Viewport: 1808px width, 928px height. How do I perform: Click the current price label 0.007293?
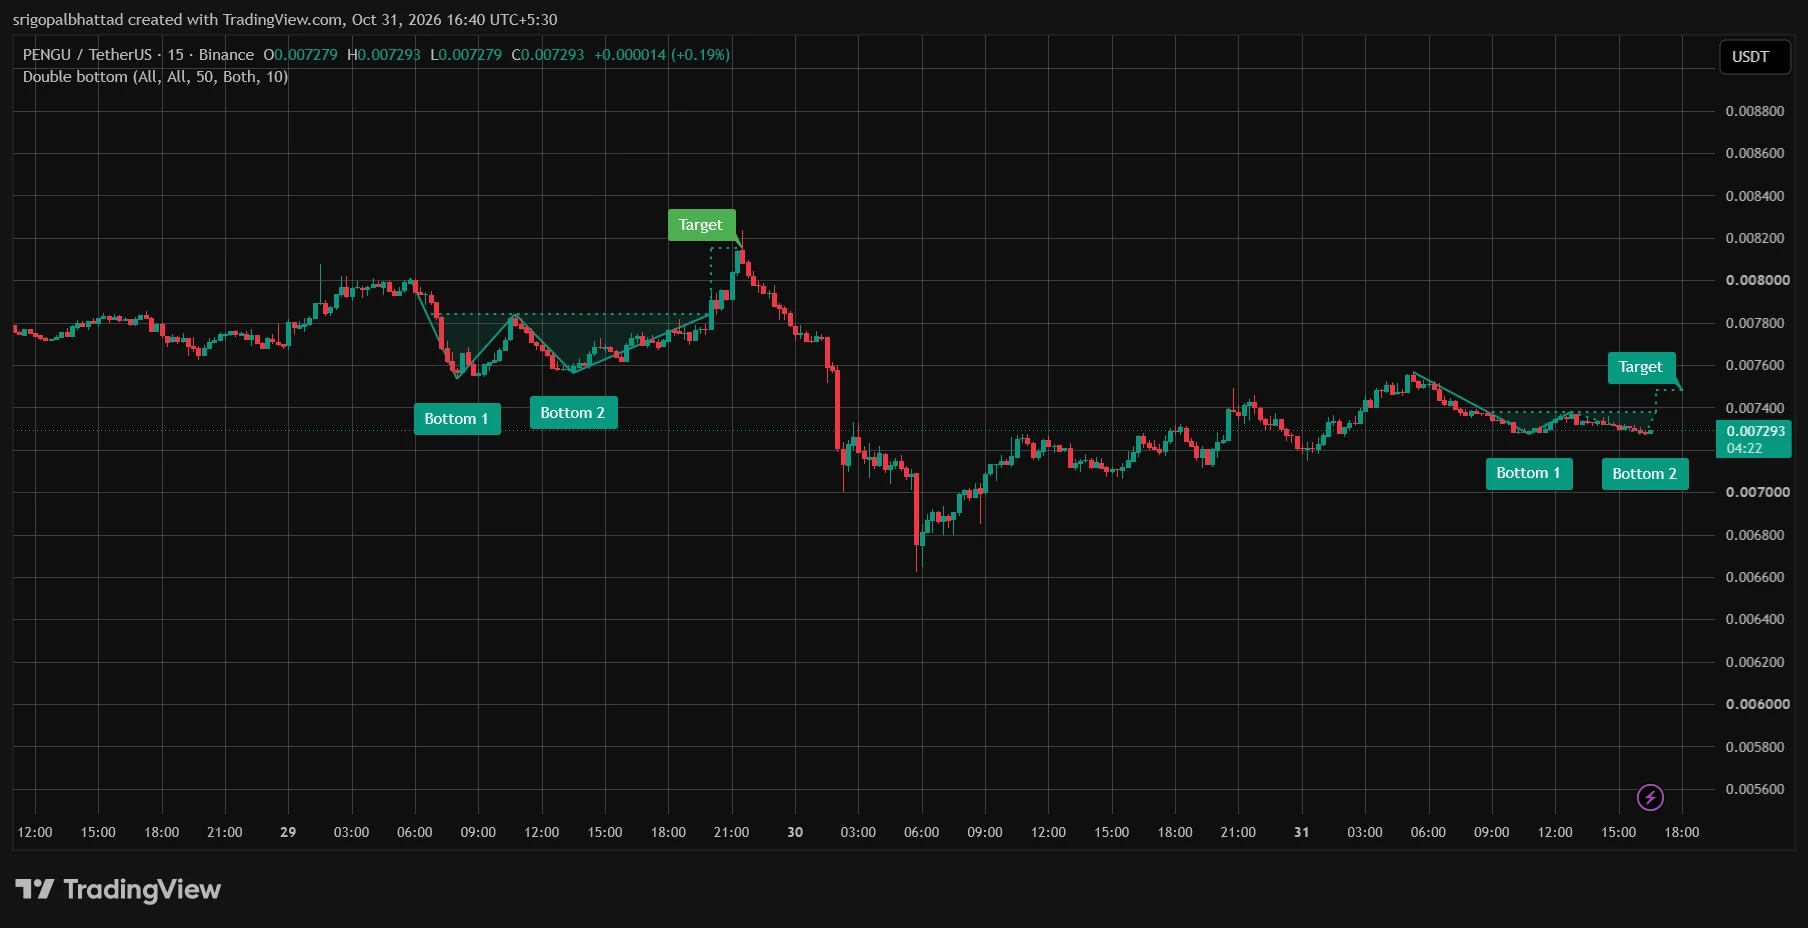coord(1755,439)
